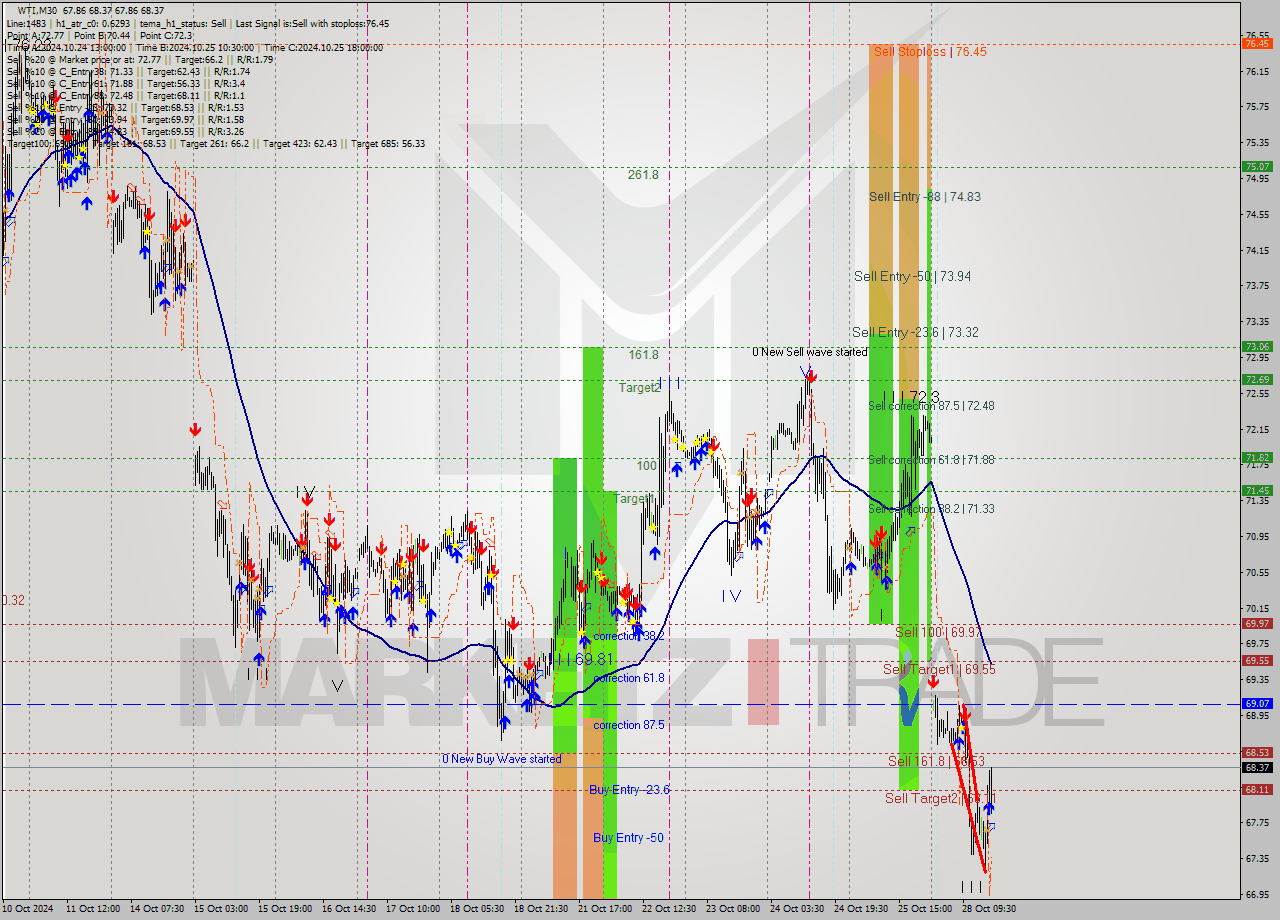Select the 'Last Signal is:Sell with stoploss' text
This screenshot has height=920, width=1280.
[x=311, y=23]
